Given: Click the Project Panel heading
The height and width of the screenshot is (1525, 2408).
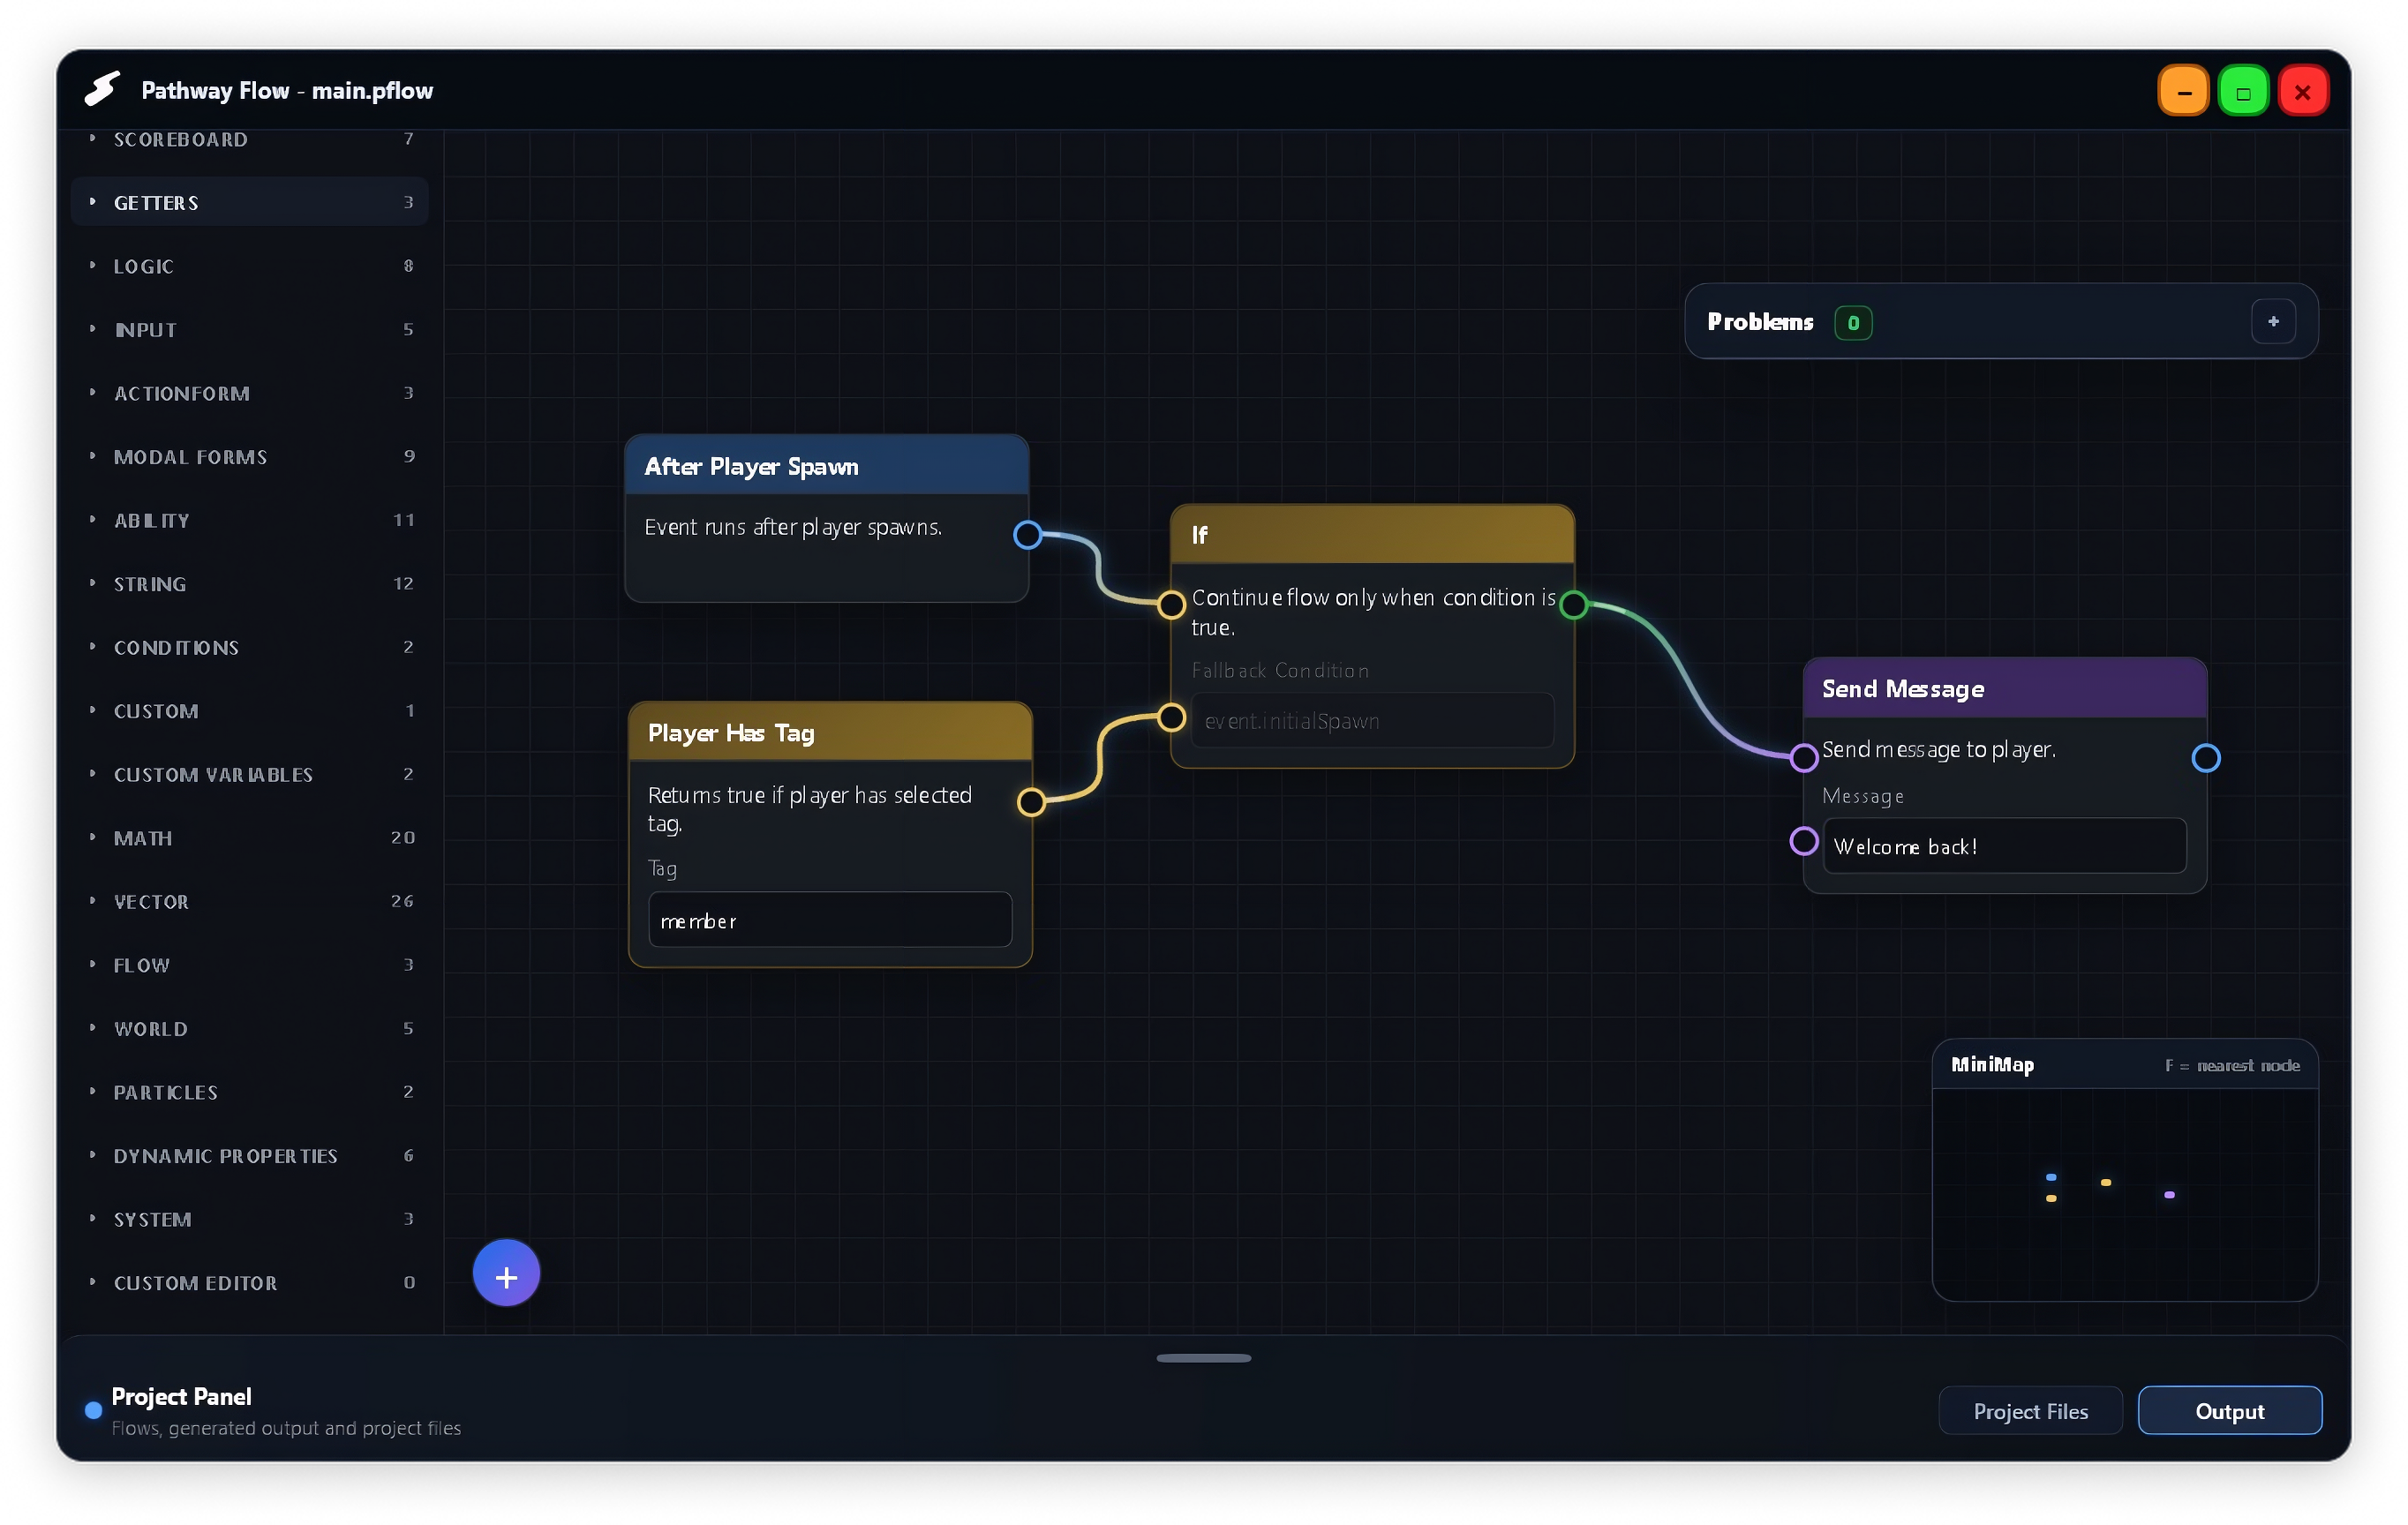Looking at the screenshot, I should (x=181, y=1397).
